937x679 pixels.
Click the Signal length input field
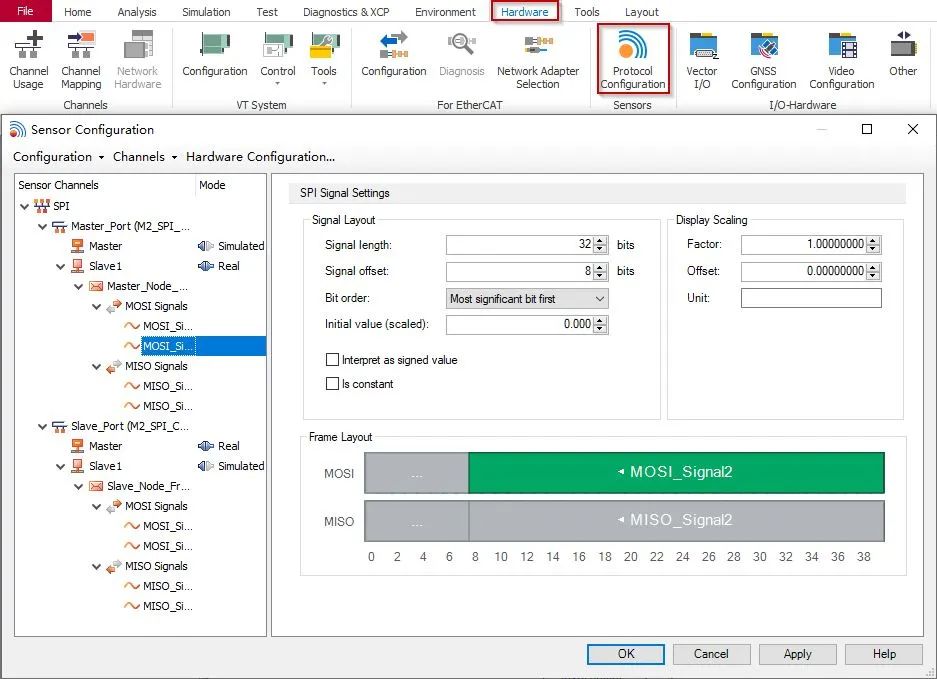520,244
